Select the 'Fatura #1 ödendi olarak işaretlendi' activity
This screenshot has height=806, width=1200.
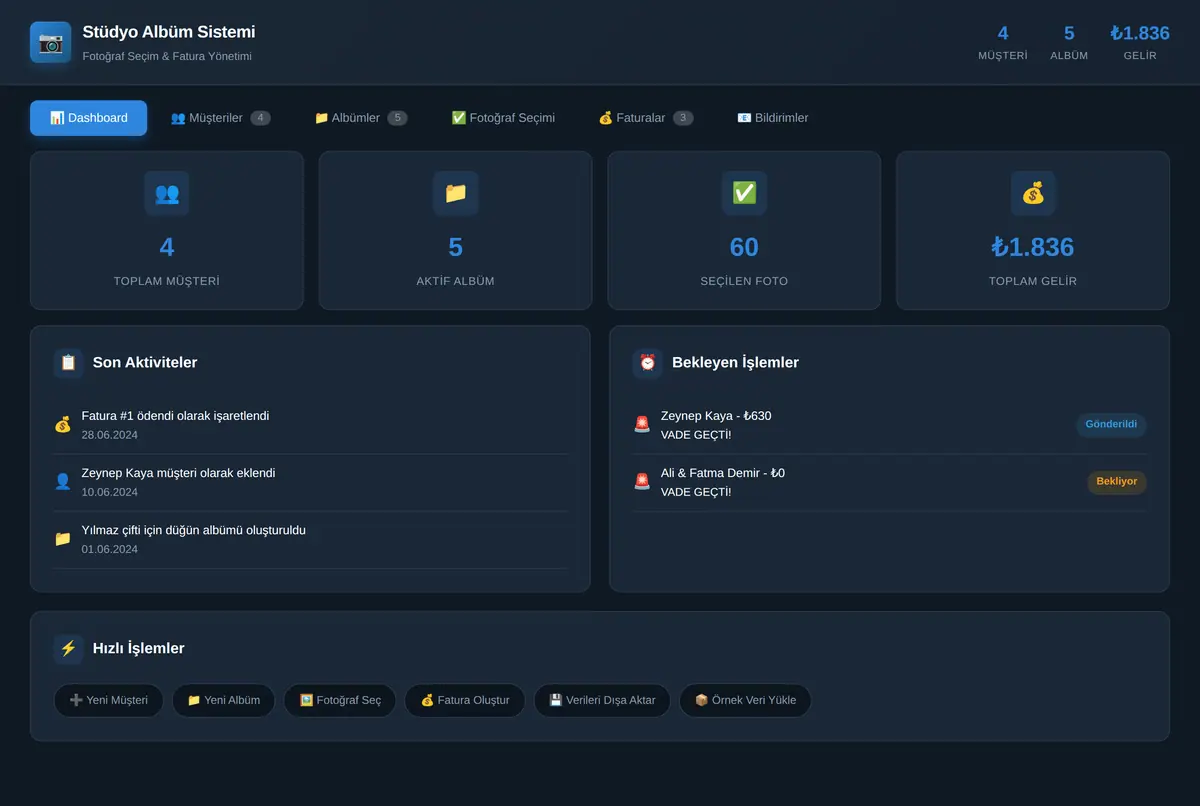point(311,426)
